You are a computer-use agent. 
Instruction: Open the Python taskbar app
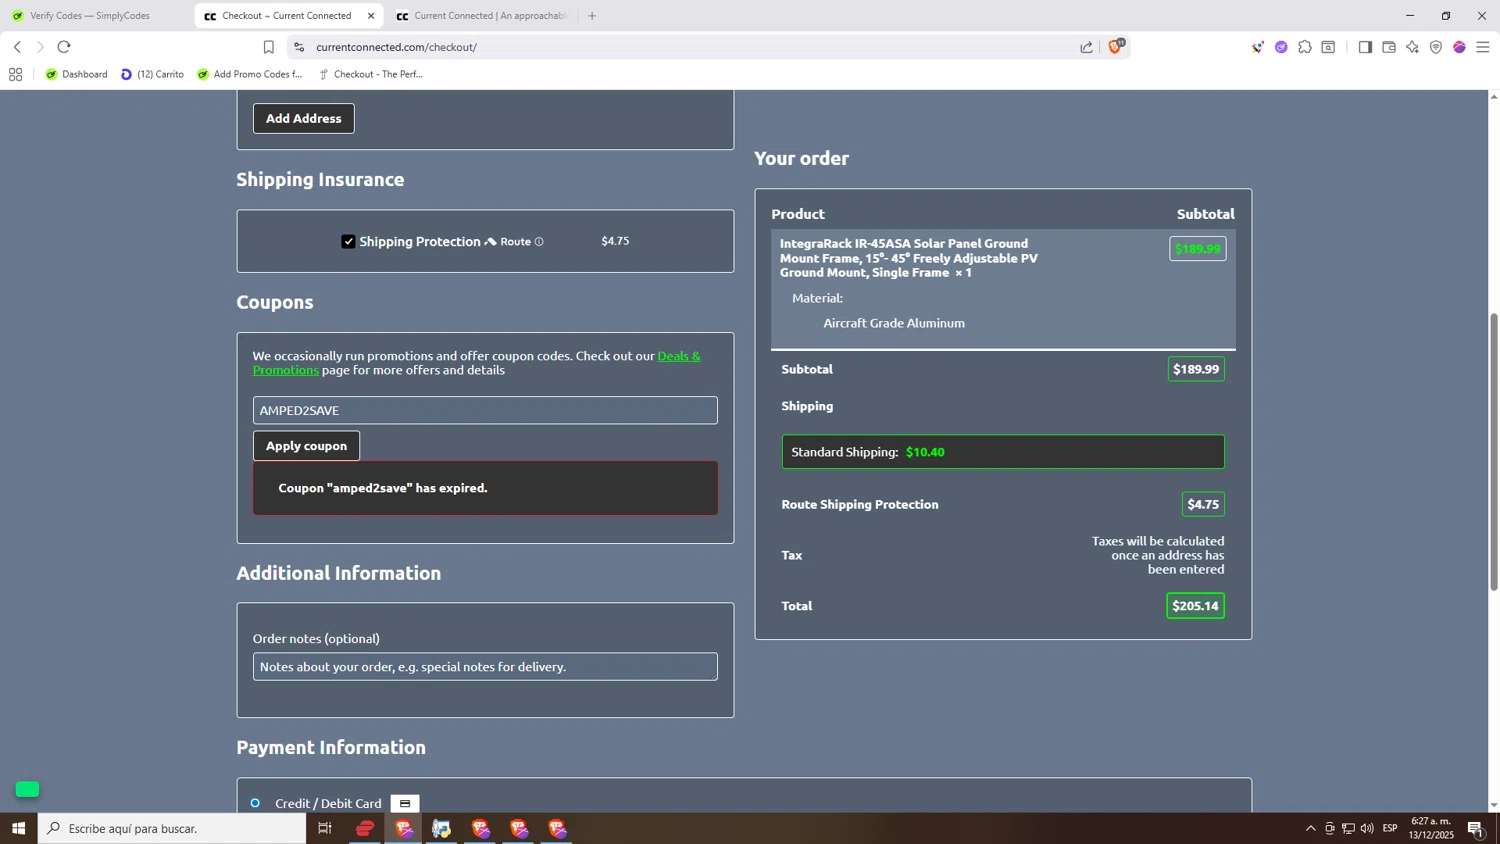click(x=442, y=828)
